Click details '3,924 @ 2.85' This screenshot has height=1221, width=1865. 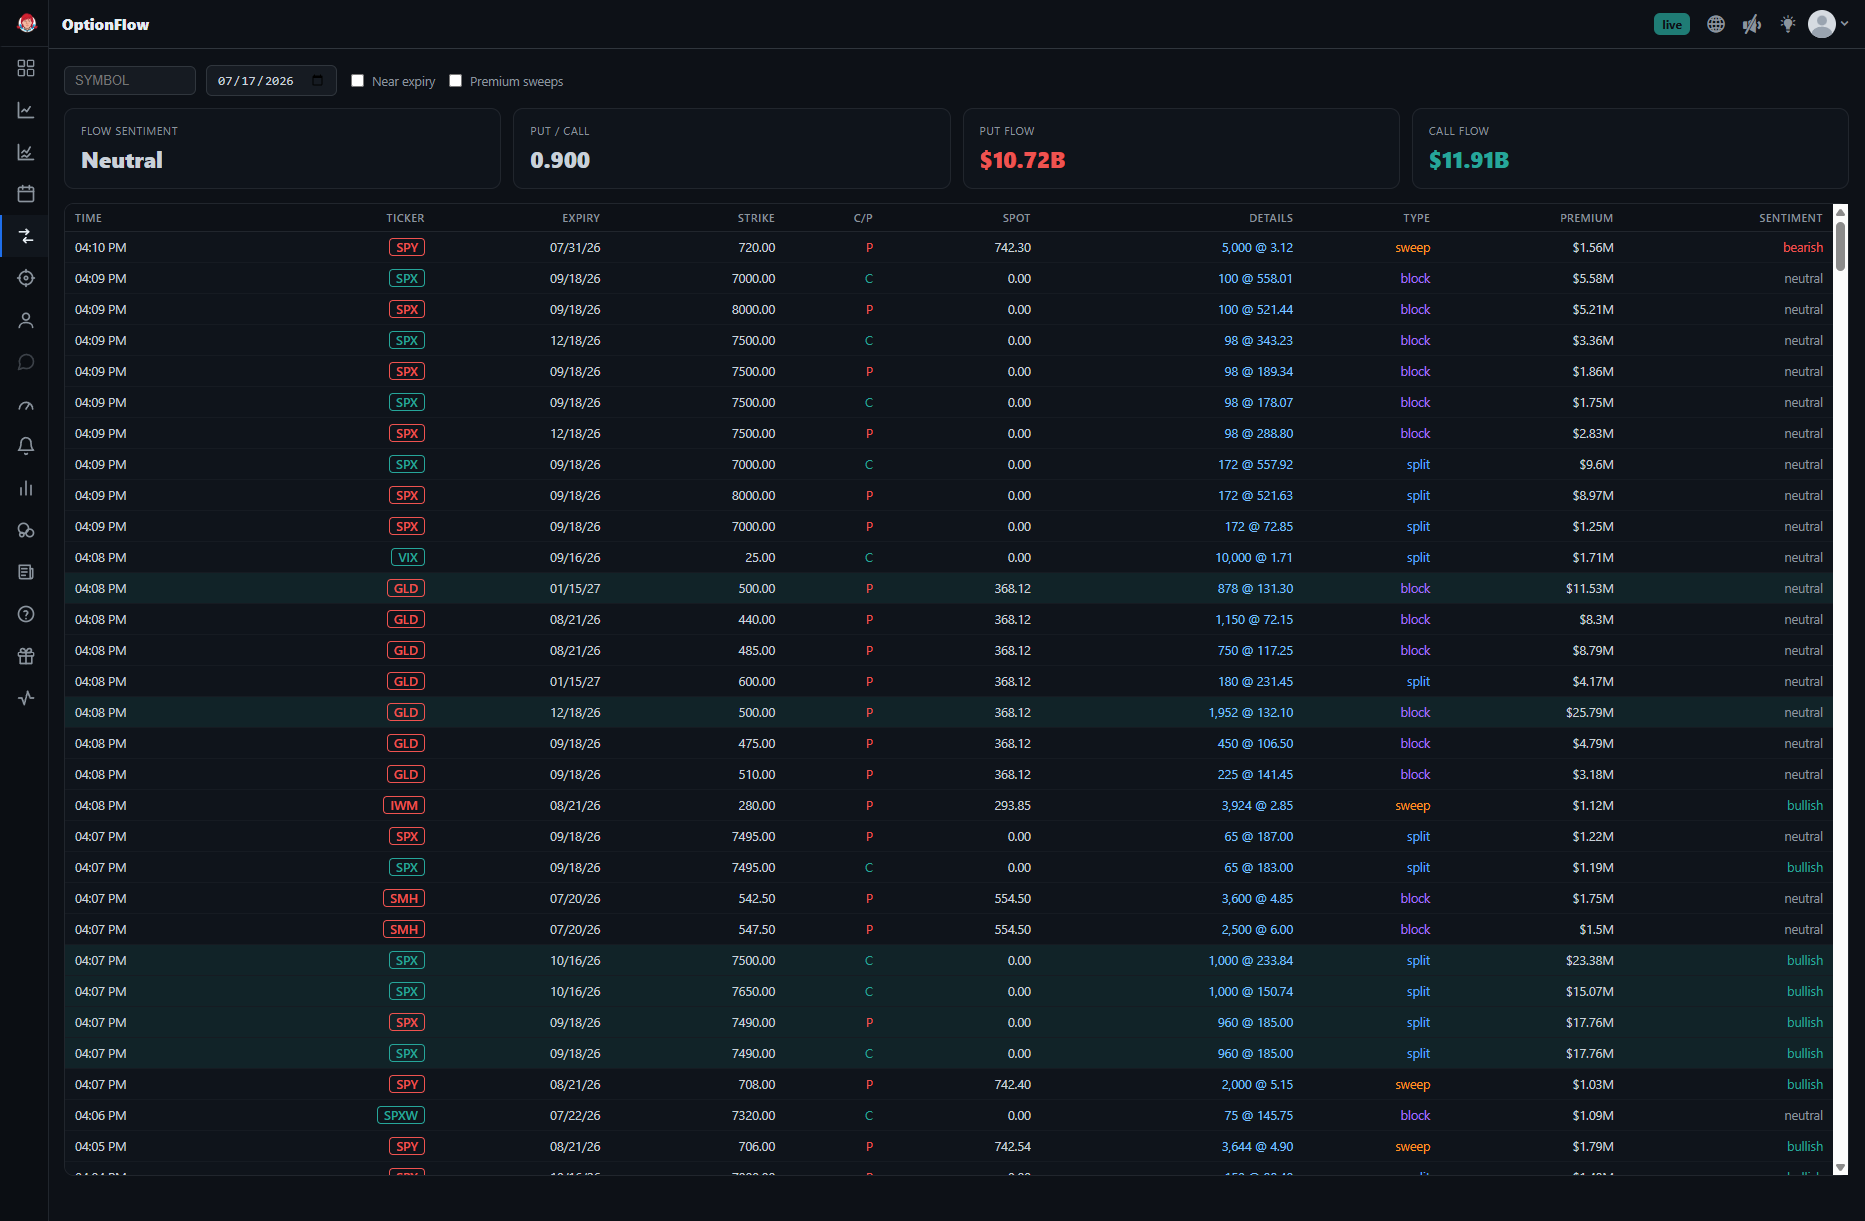(x=1257, y=805)
